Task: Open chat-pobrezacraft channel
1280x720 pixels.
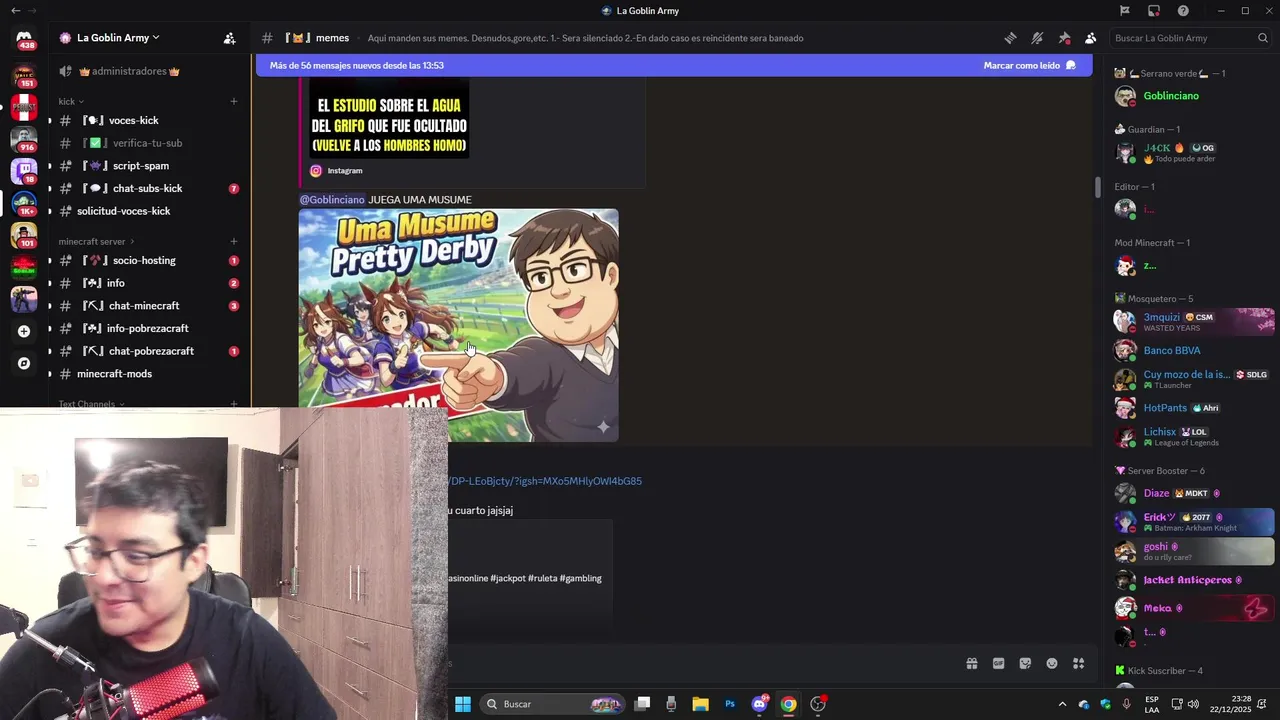Action: (147, 351)
